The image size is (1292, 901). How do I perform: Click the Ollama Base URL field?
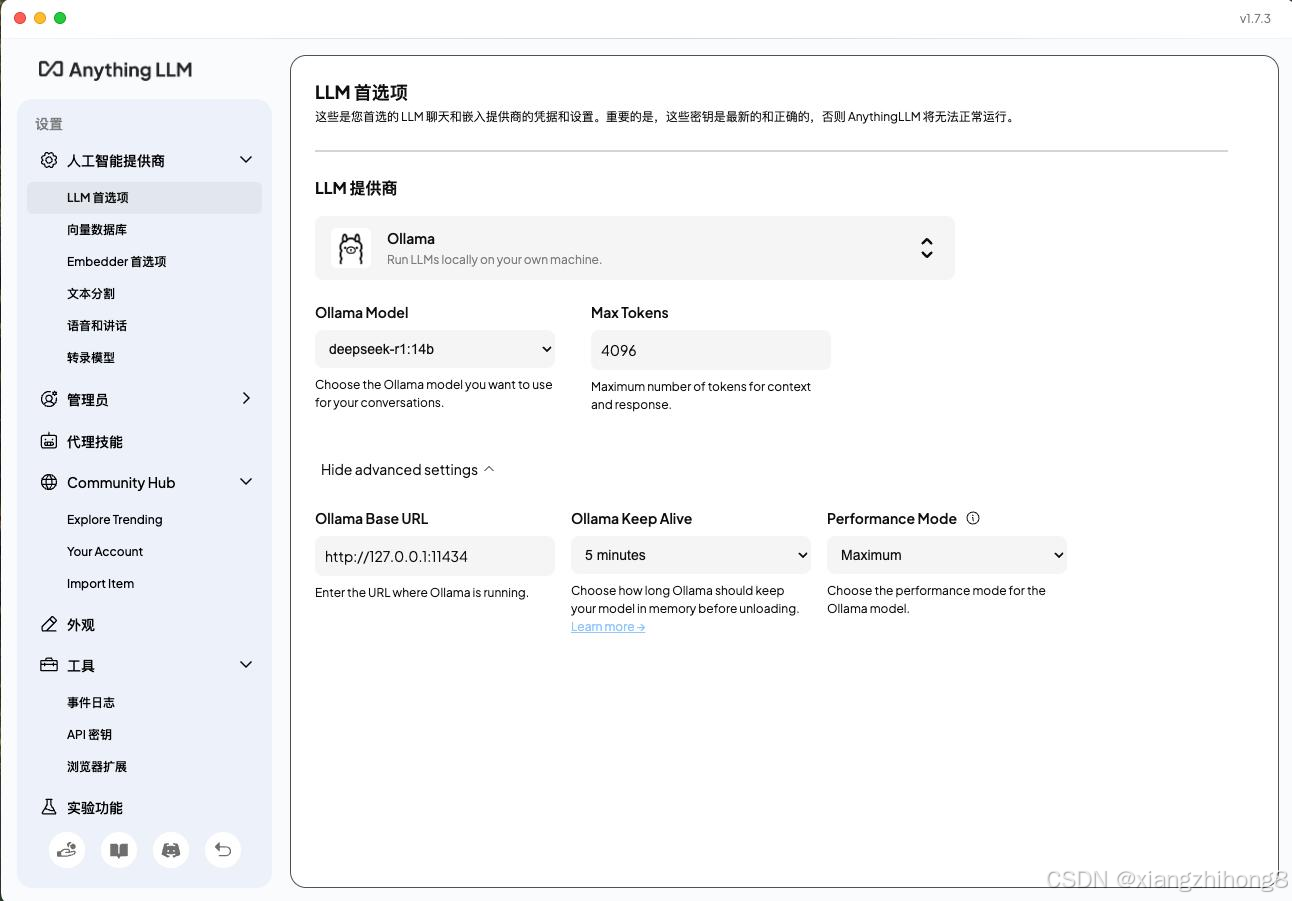[435, 556]
